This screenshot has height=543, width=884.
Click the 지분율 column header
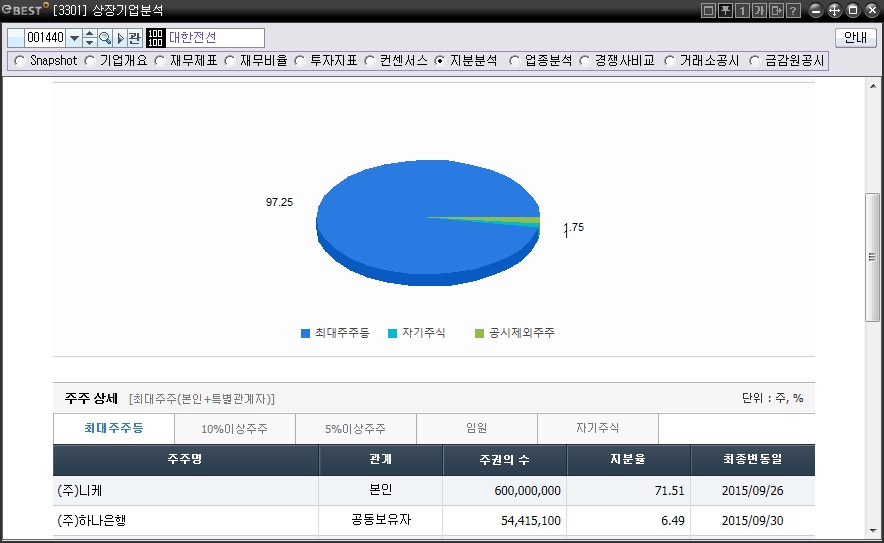(x=629, y=460)
